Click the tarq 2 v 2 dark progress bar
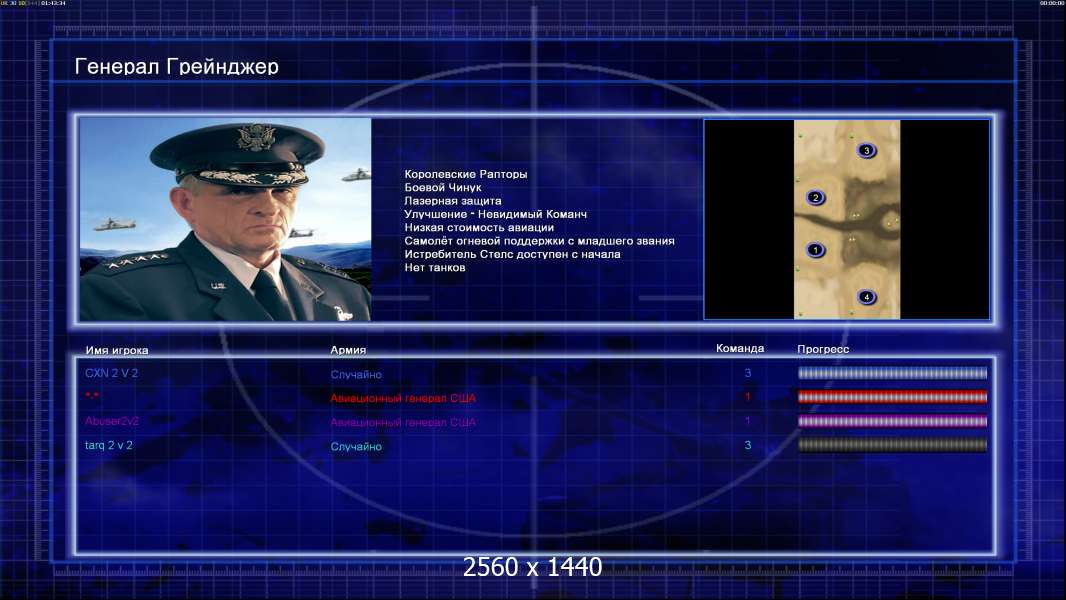The image size is (1066, 600). [892, 445]
